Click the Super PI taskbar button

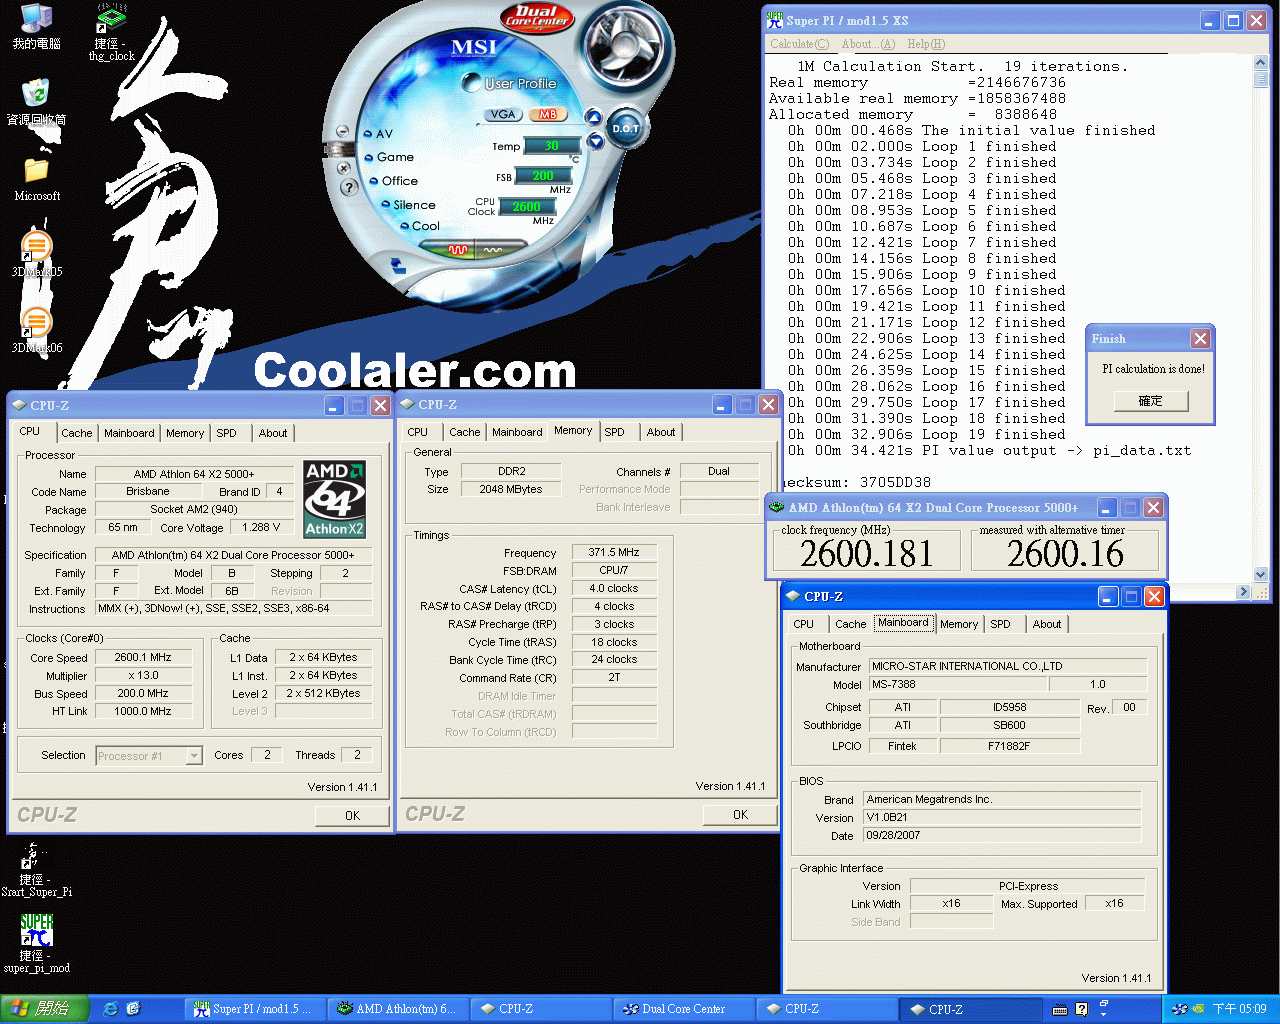point(254,1009)
